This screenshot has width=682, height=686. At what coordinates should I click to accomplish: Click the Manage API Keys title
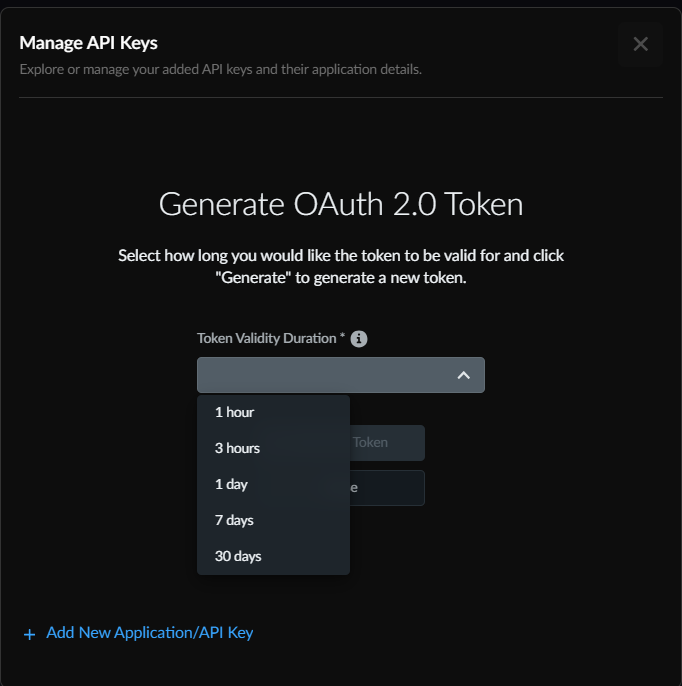pos(89,43)
